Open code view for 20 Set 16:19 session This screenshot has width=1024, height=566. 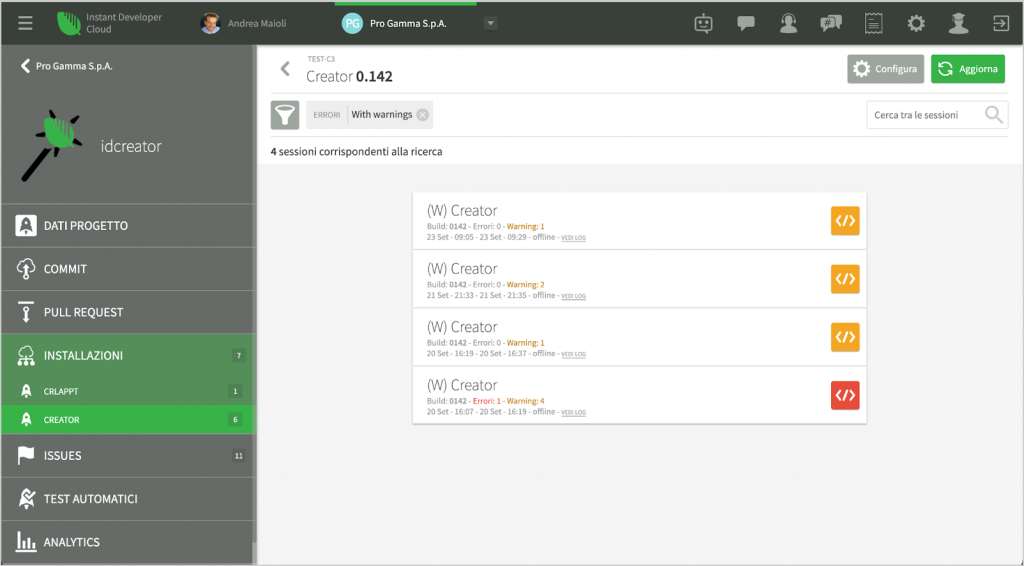pos(845,337)
